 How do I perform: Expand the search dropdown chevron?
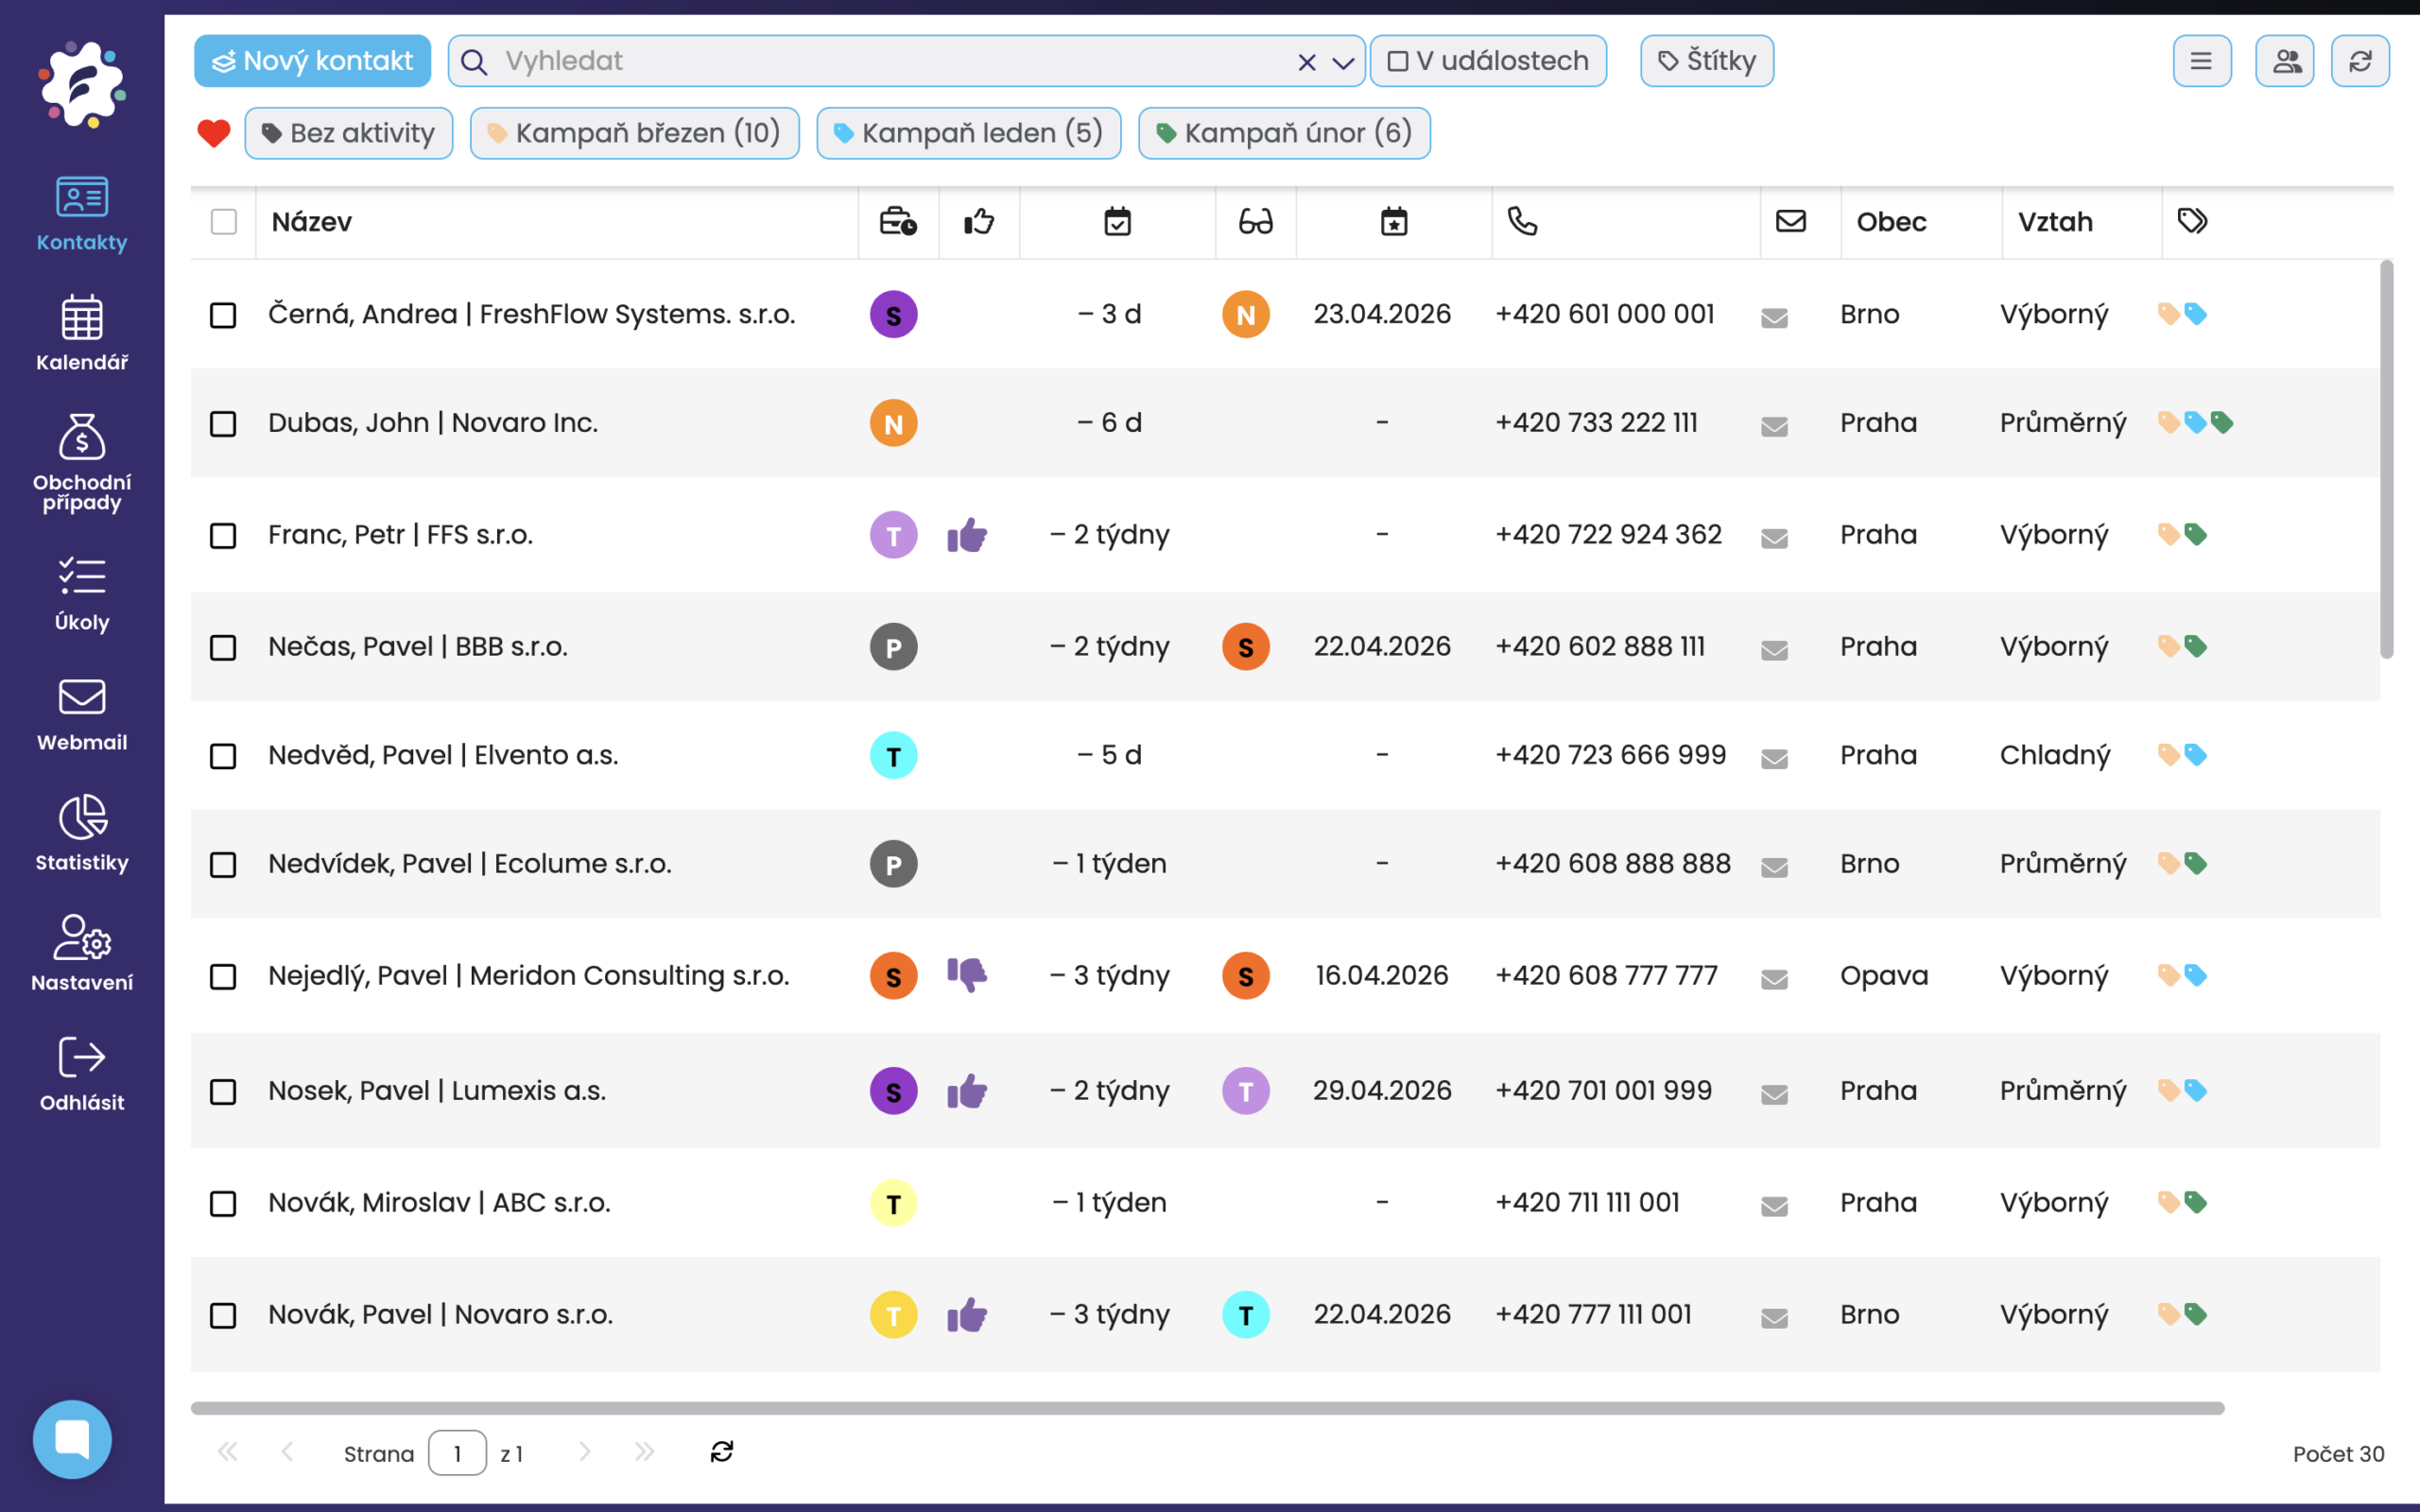click(x=1343, y=63)
